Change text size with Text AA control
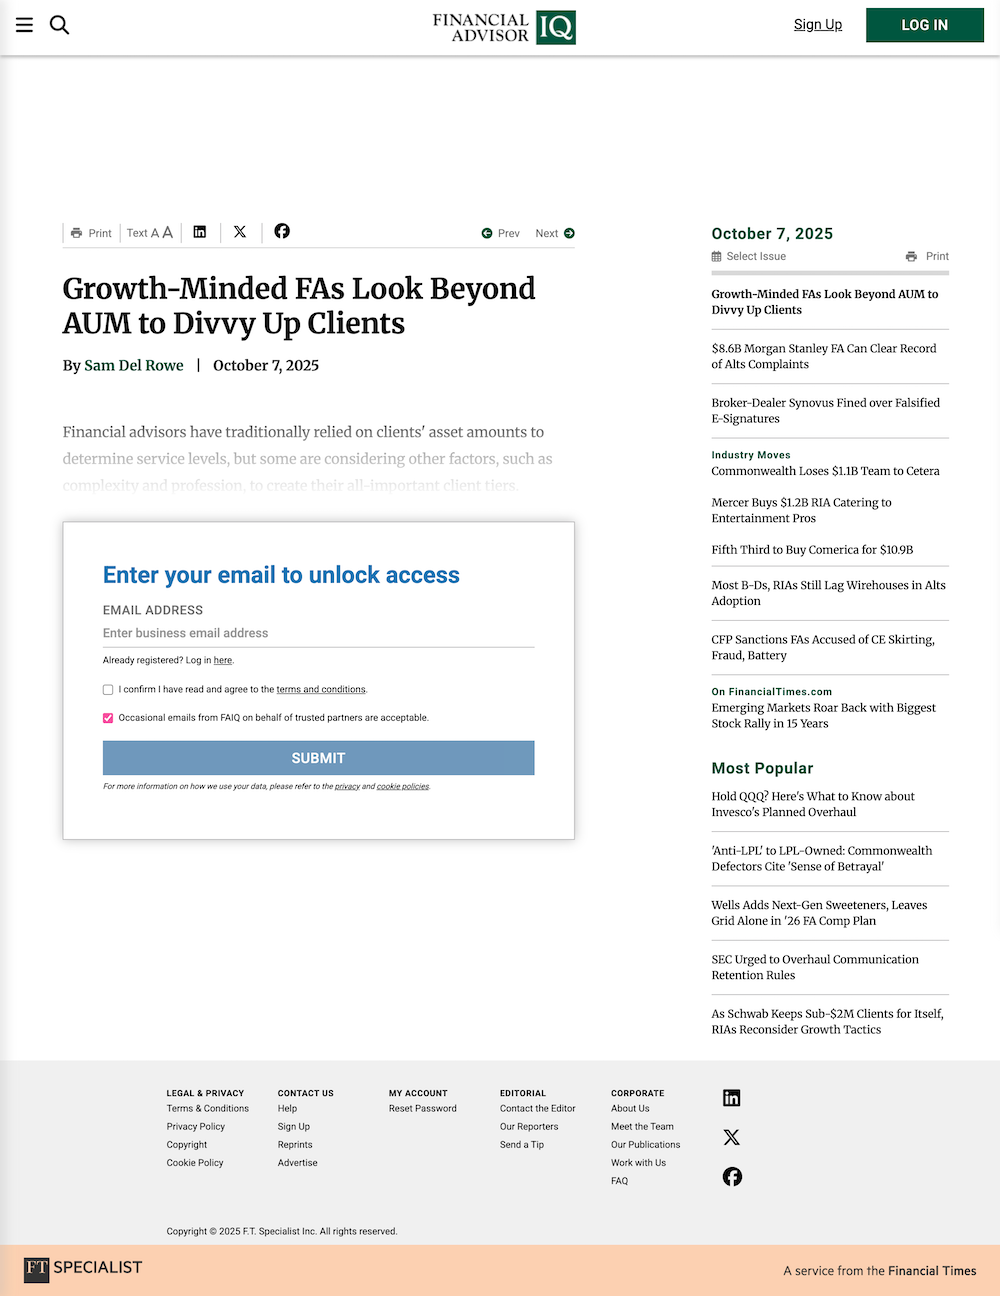The image size is (1000, 1296). pos(150,233)
